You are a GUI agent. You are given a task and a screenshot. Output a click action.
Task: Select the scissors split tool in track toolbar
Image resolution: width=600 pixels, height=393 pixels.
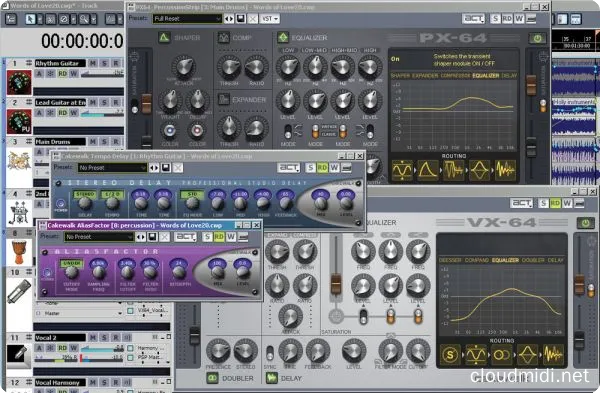(51, 19)
